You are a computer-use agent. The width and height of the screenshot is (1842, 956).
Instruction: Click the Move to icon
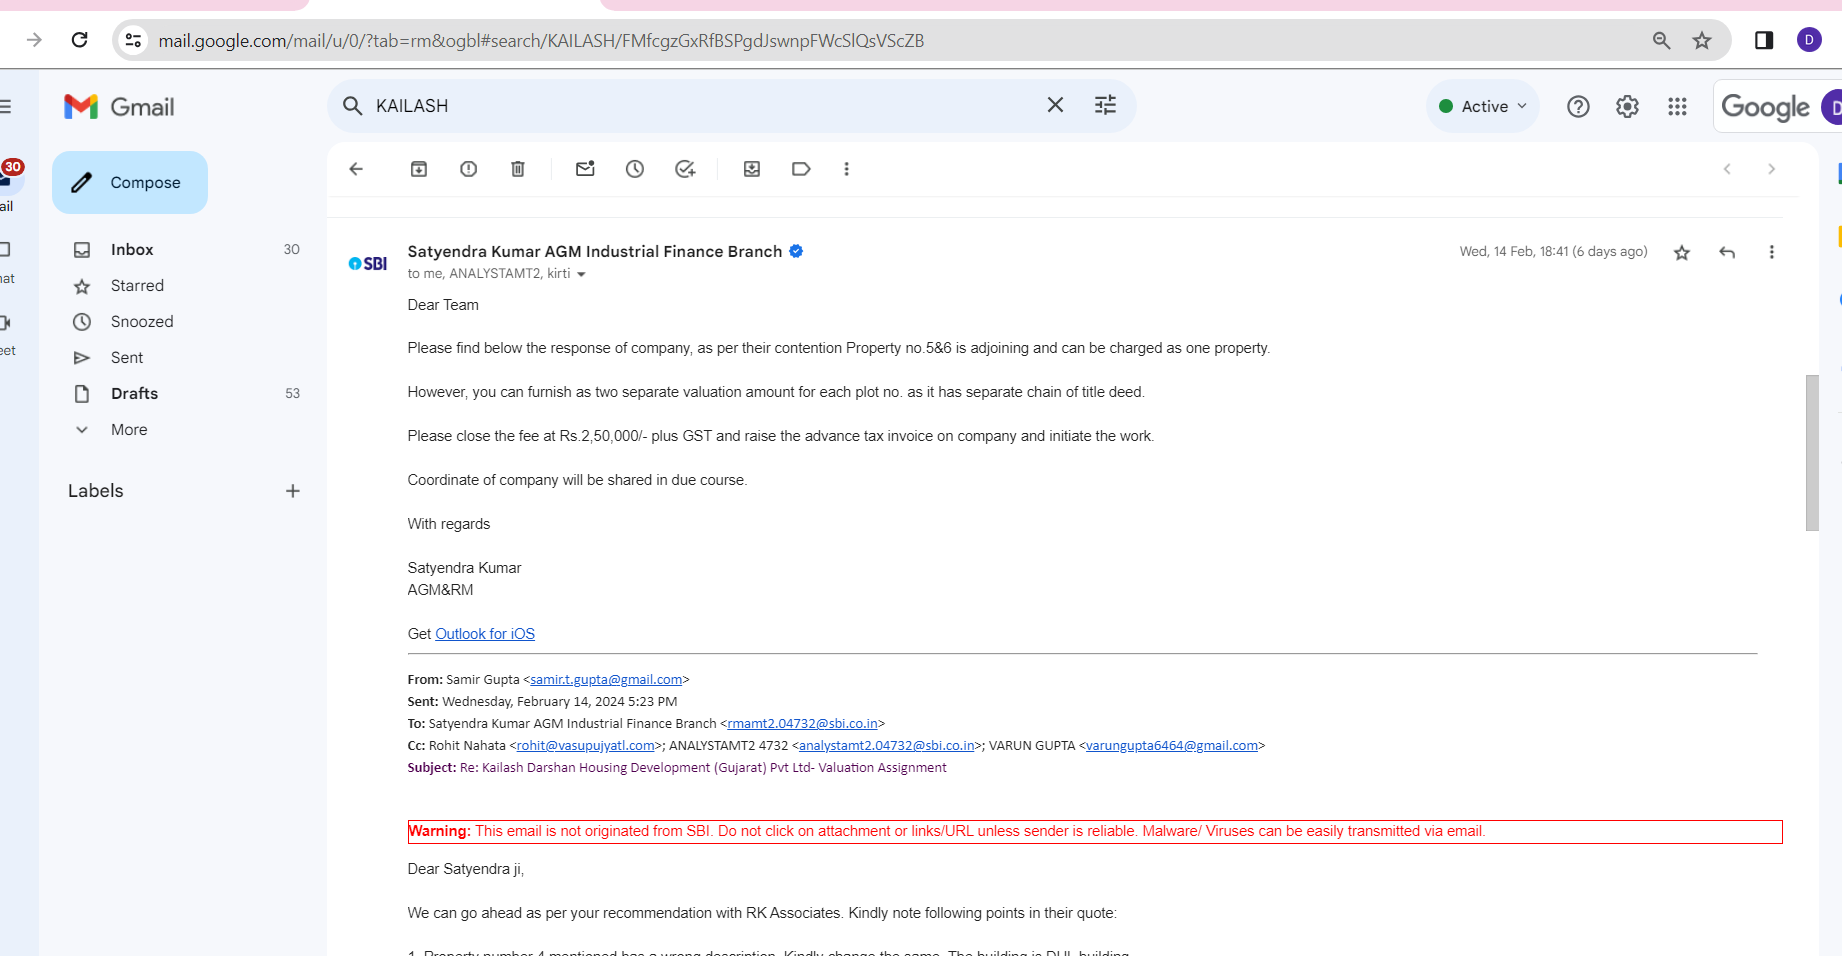(x=752, y=169)
